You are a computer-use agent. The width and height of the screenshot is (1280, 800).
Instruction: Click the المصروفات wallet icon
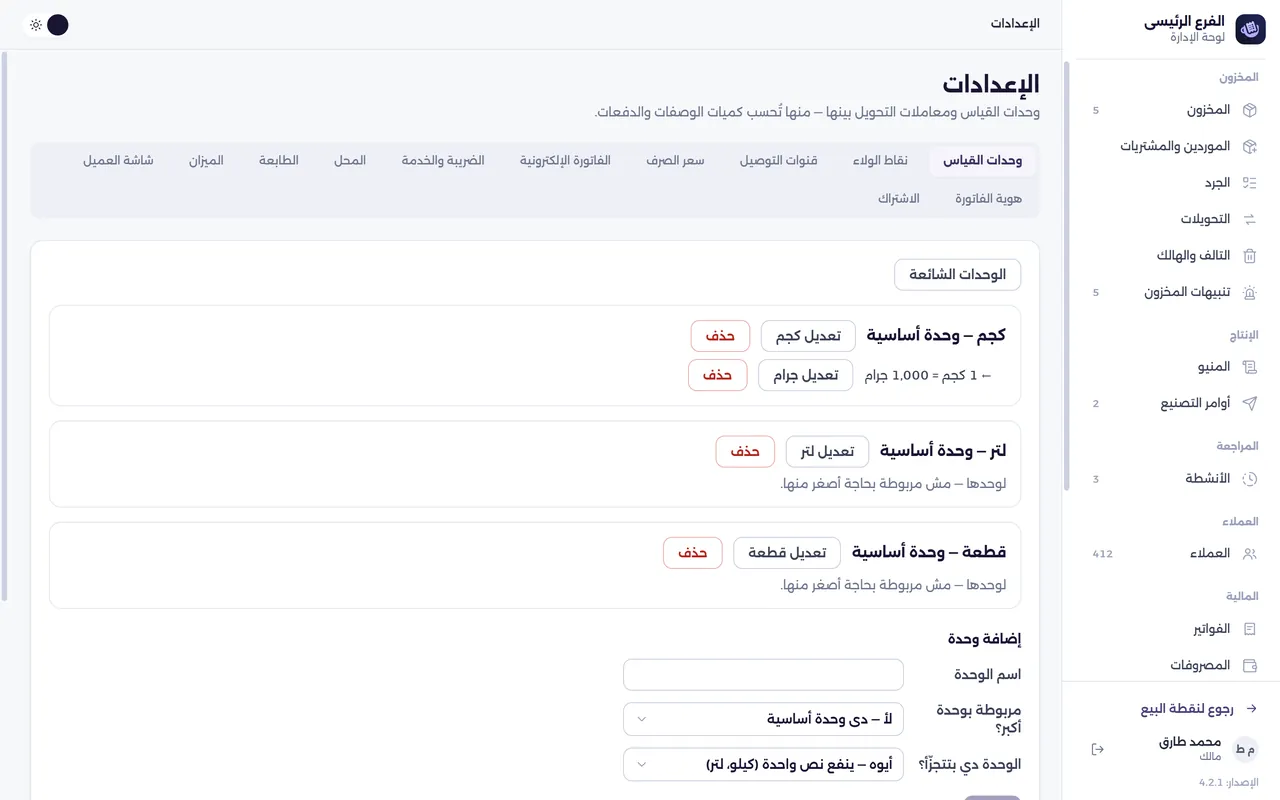click(1249, 665)
